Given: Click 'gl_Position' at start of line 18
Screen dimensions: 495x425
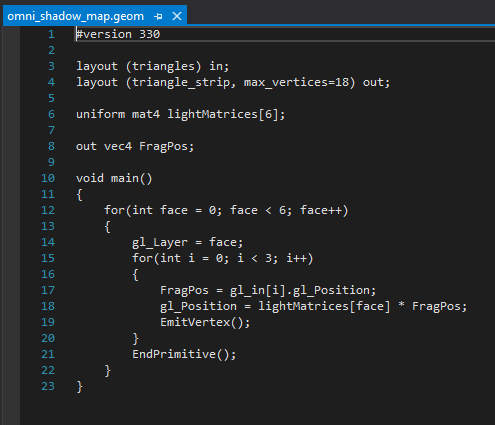Looking at the screenshot, I should pyautogui.click(x=198, y=306).
